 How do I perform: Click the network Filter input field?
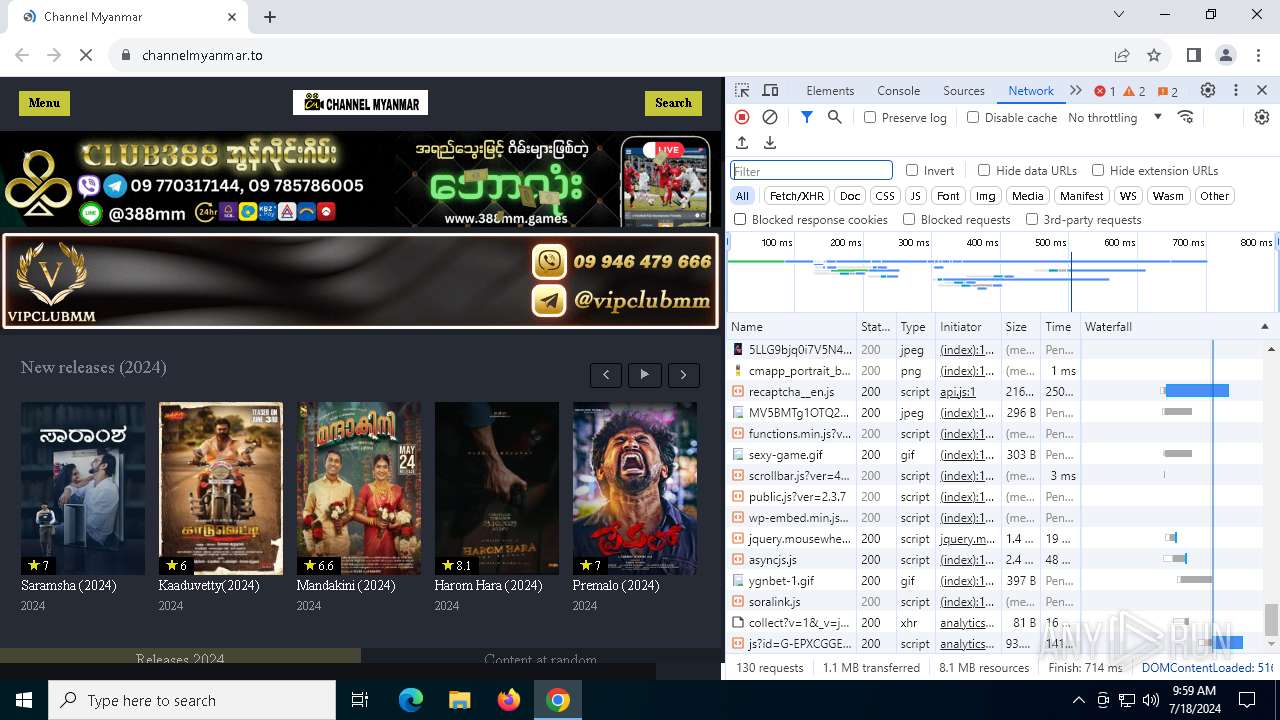coord(811,171)
